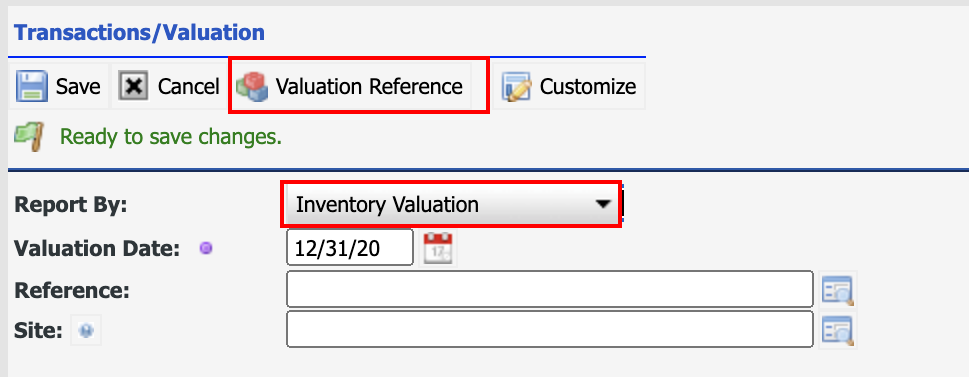Open the lookup icon beside Site field
This screenshot has width=969, height=377.
coord(837,331)
